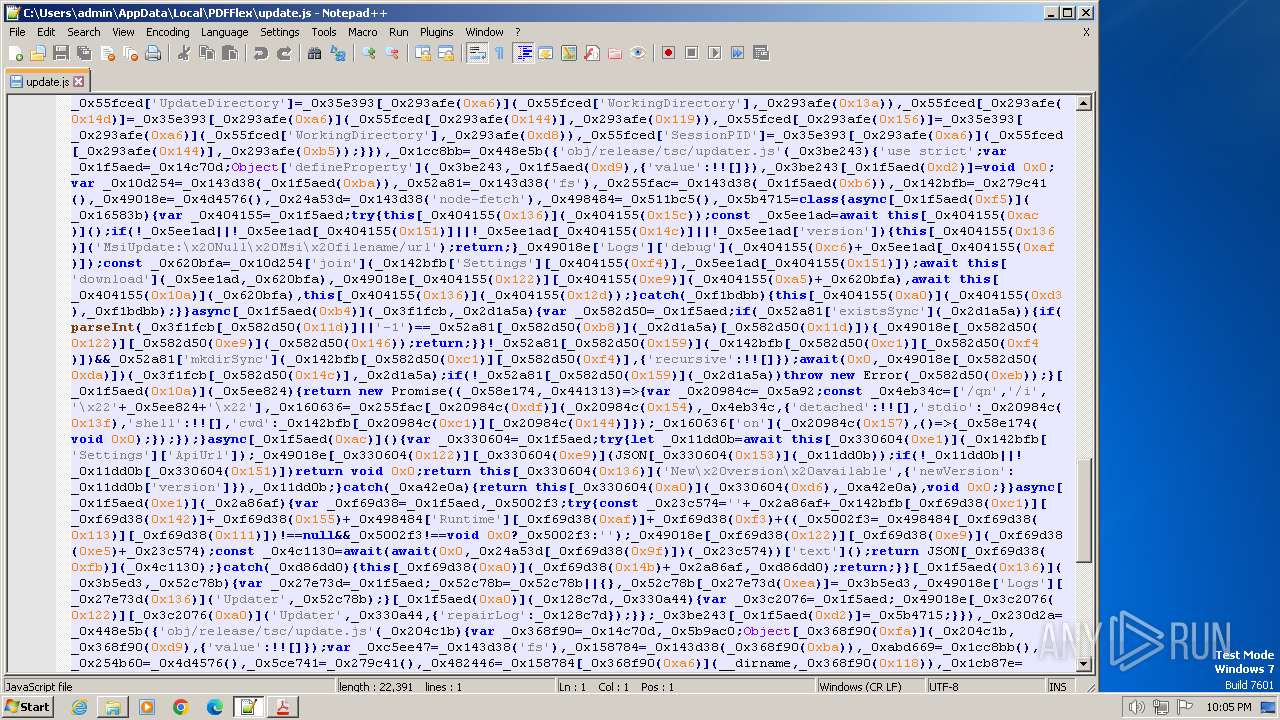This screenshot has width=1280, height=720.
Task: Open the Plugins menu
Action: tap(437, 32)
